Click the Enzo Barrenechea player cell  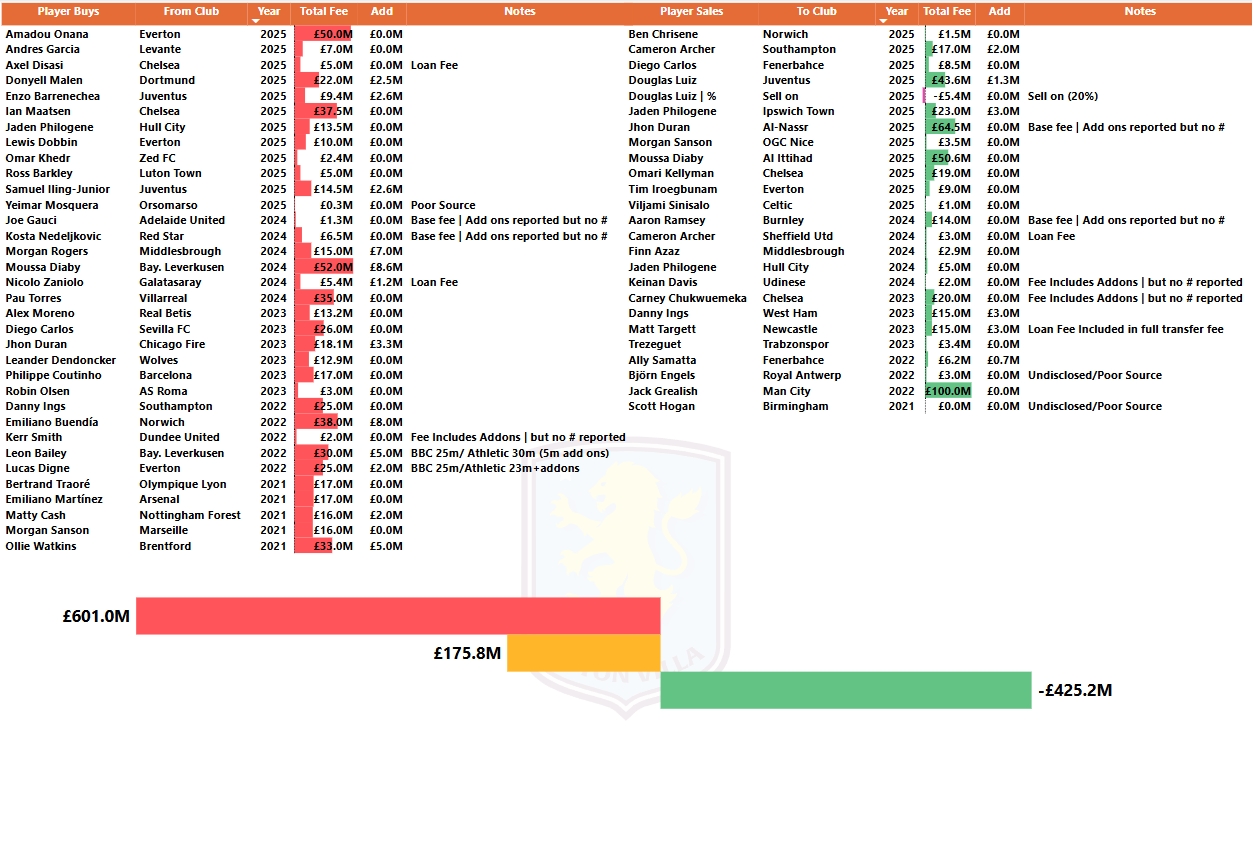pos(53,96)
